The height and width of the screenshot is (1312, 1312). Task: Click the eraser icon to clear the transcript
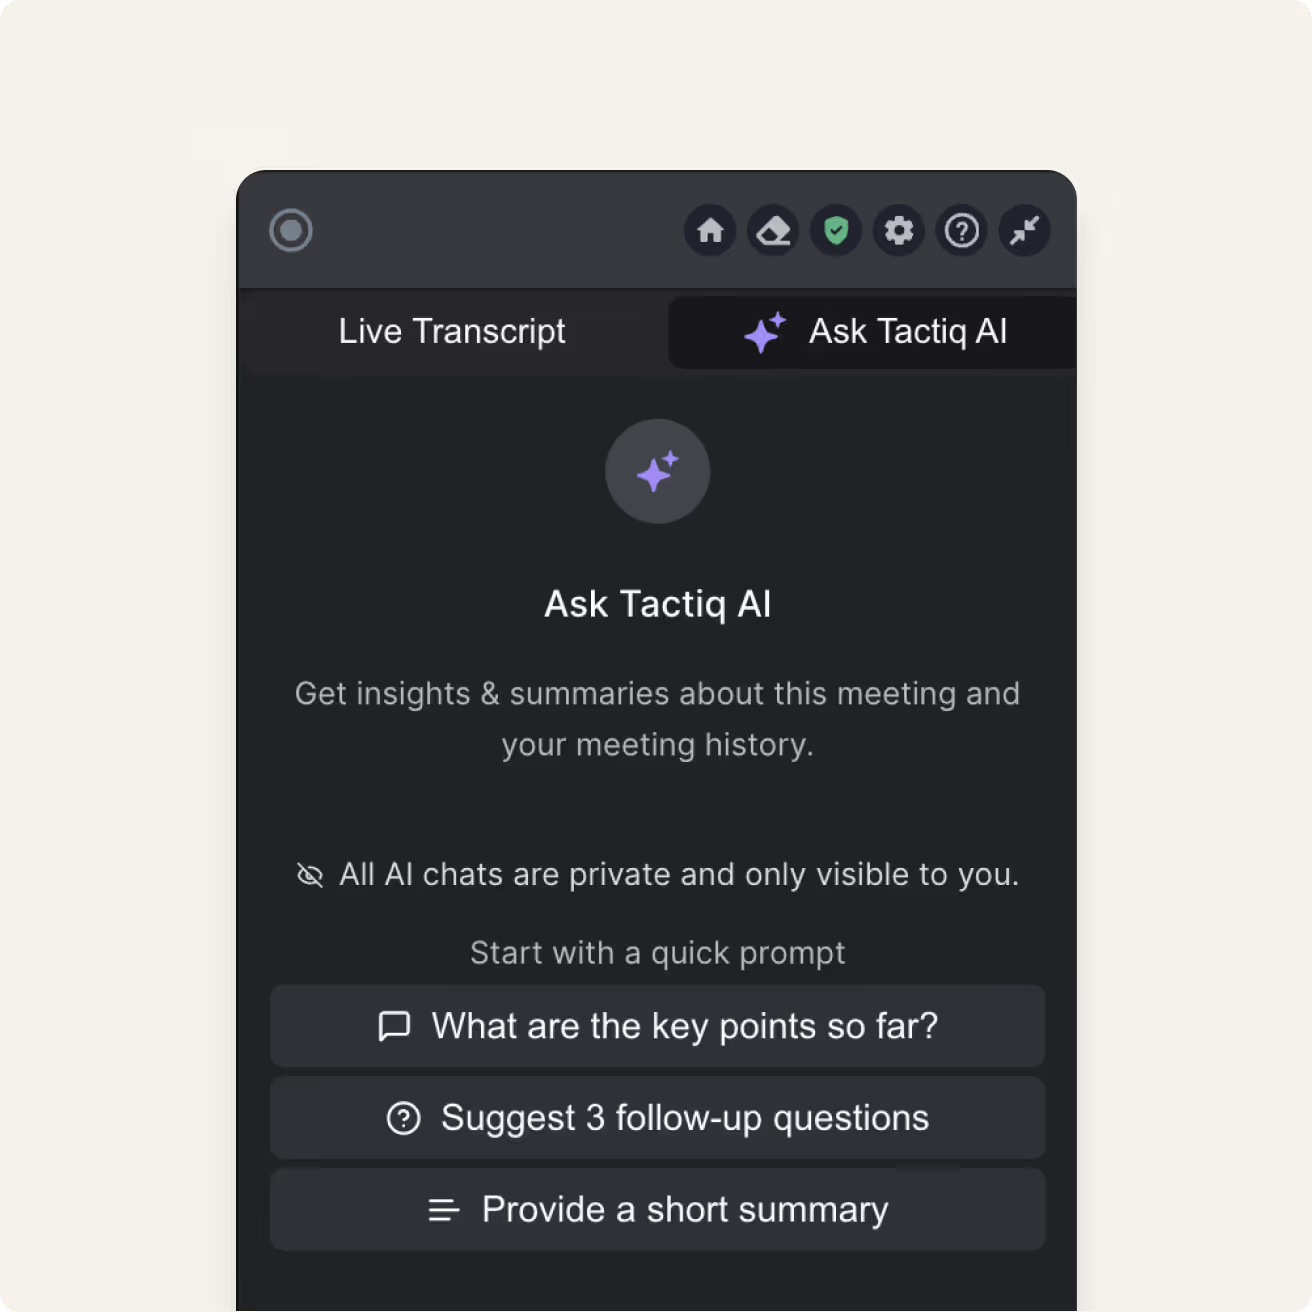click(x=773, y=231)
